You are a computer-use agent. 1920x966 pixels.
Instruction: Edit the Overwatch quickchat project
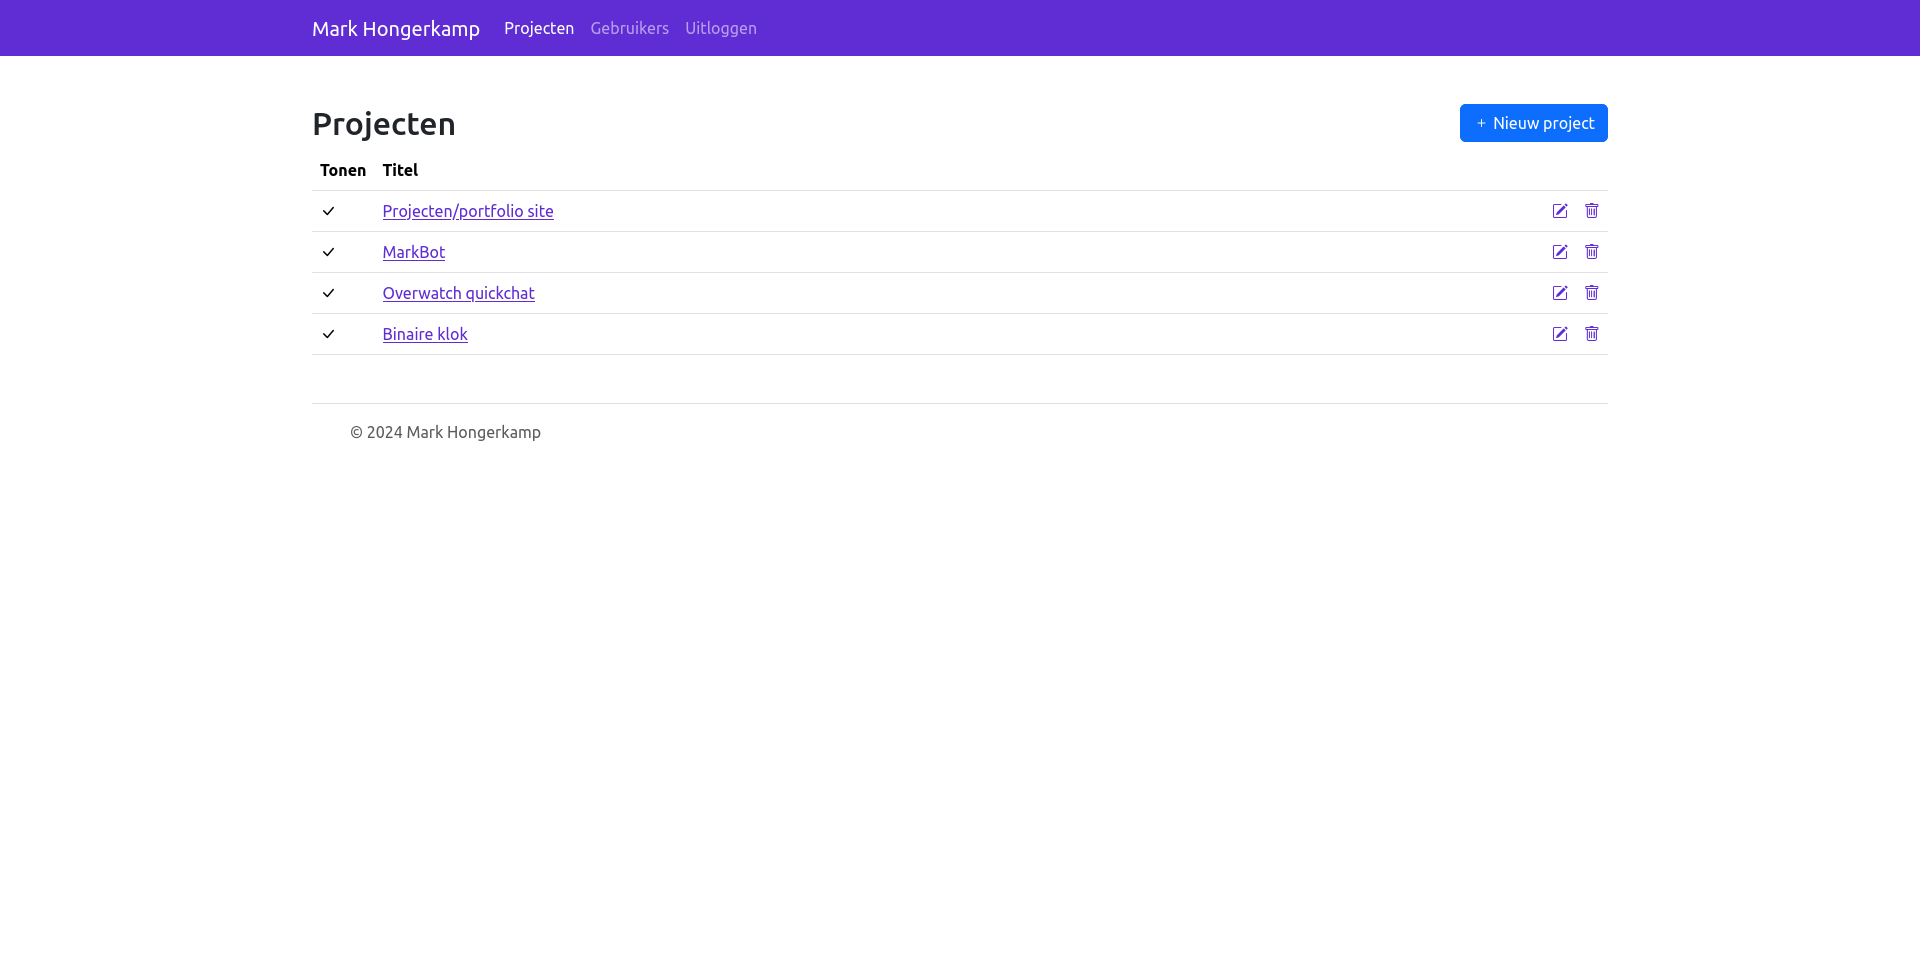point(1560,293)
